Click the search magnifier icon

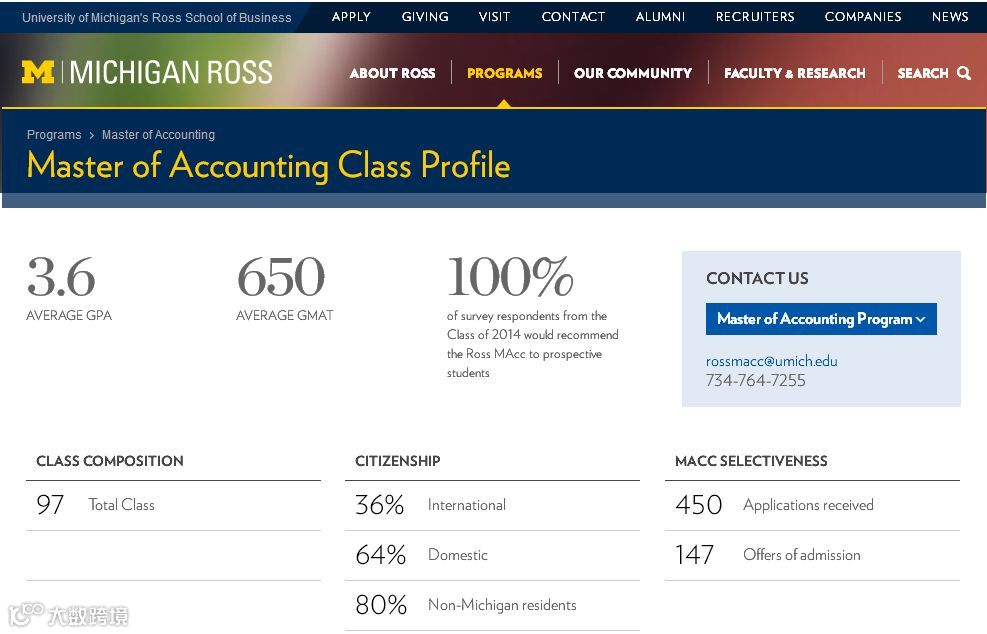pyautogui.click(x=964, y=73)
